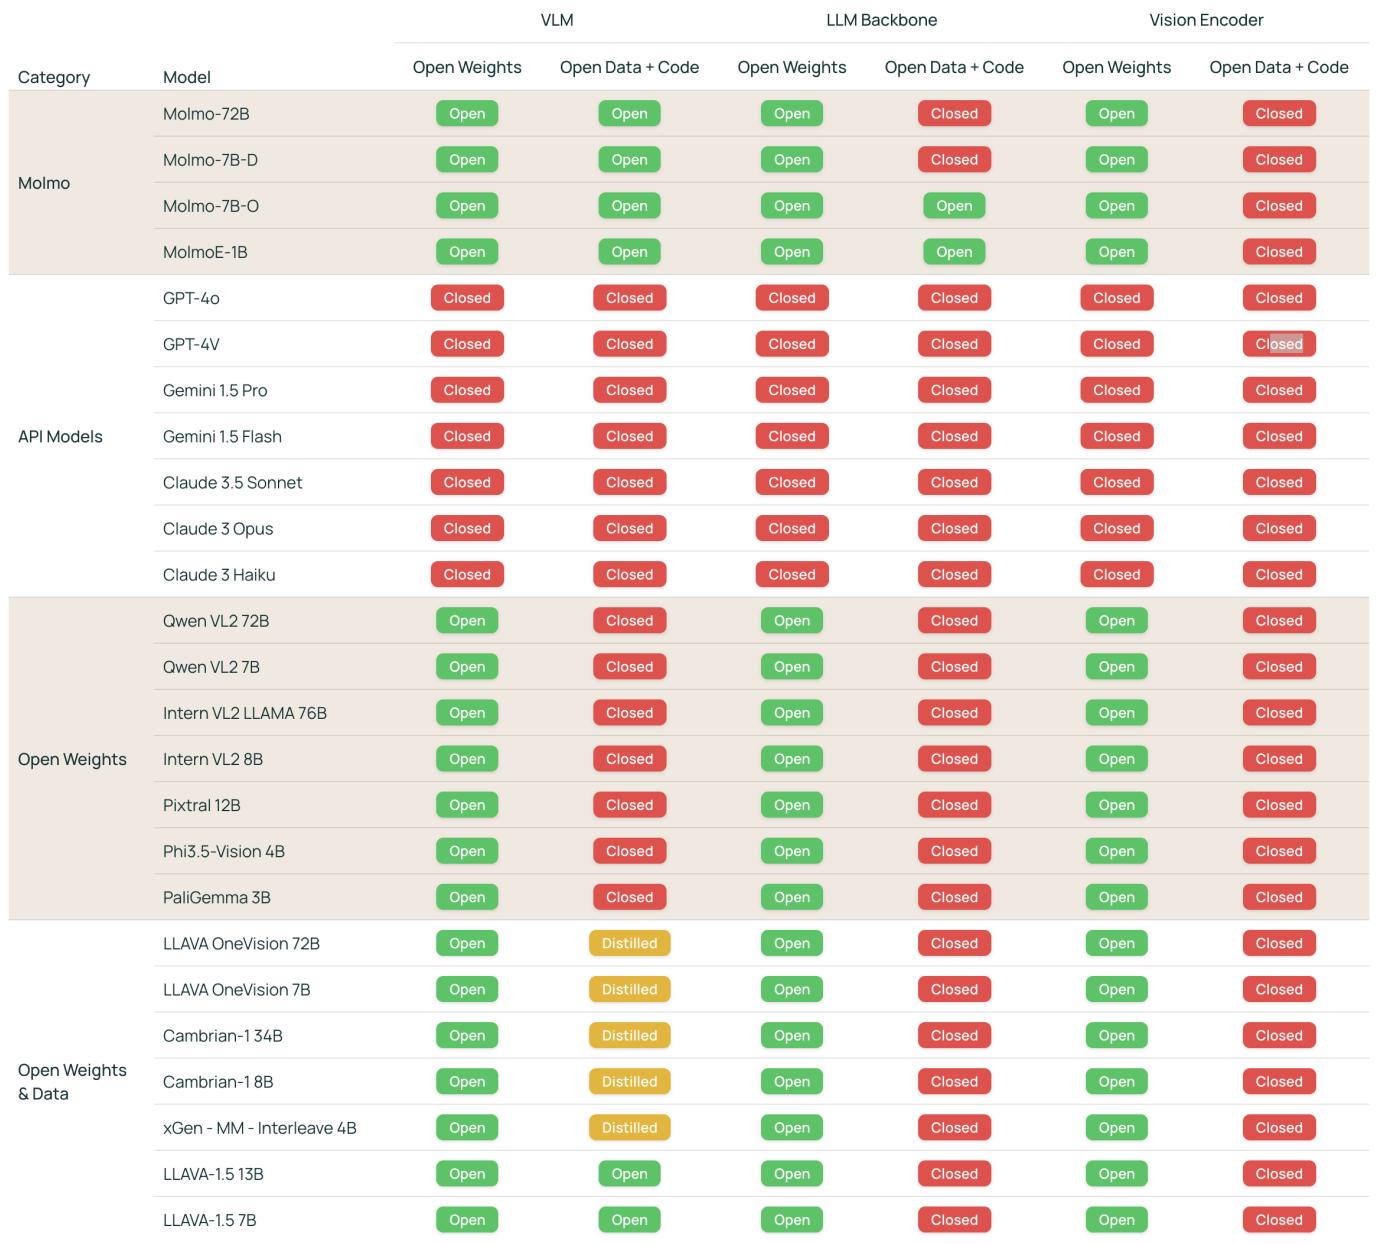Click the Molmo category label
1384x1244 pixels.
(x=43, y=182)
